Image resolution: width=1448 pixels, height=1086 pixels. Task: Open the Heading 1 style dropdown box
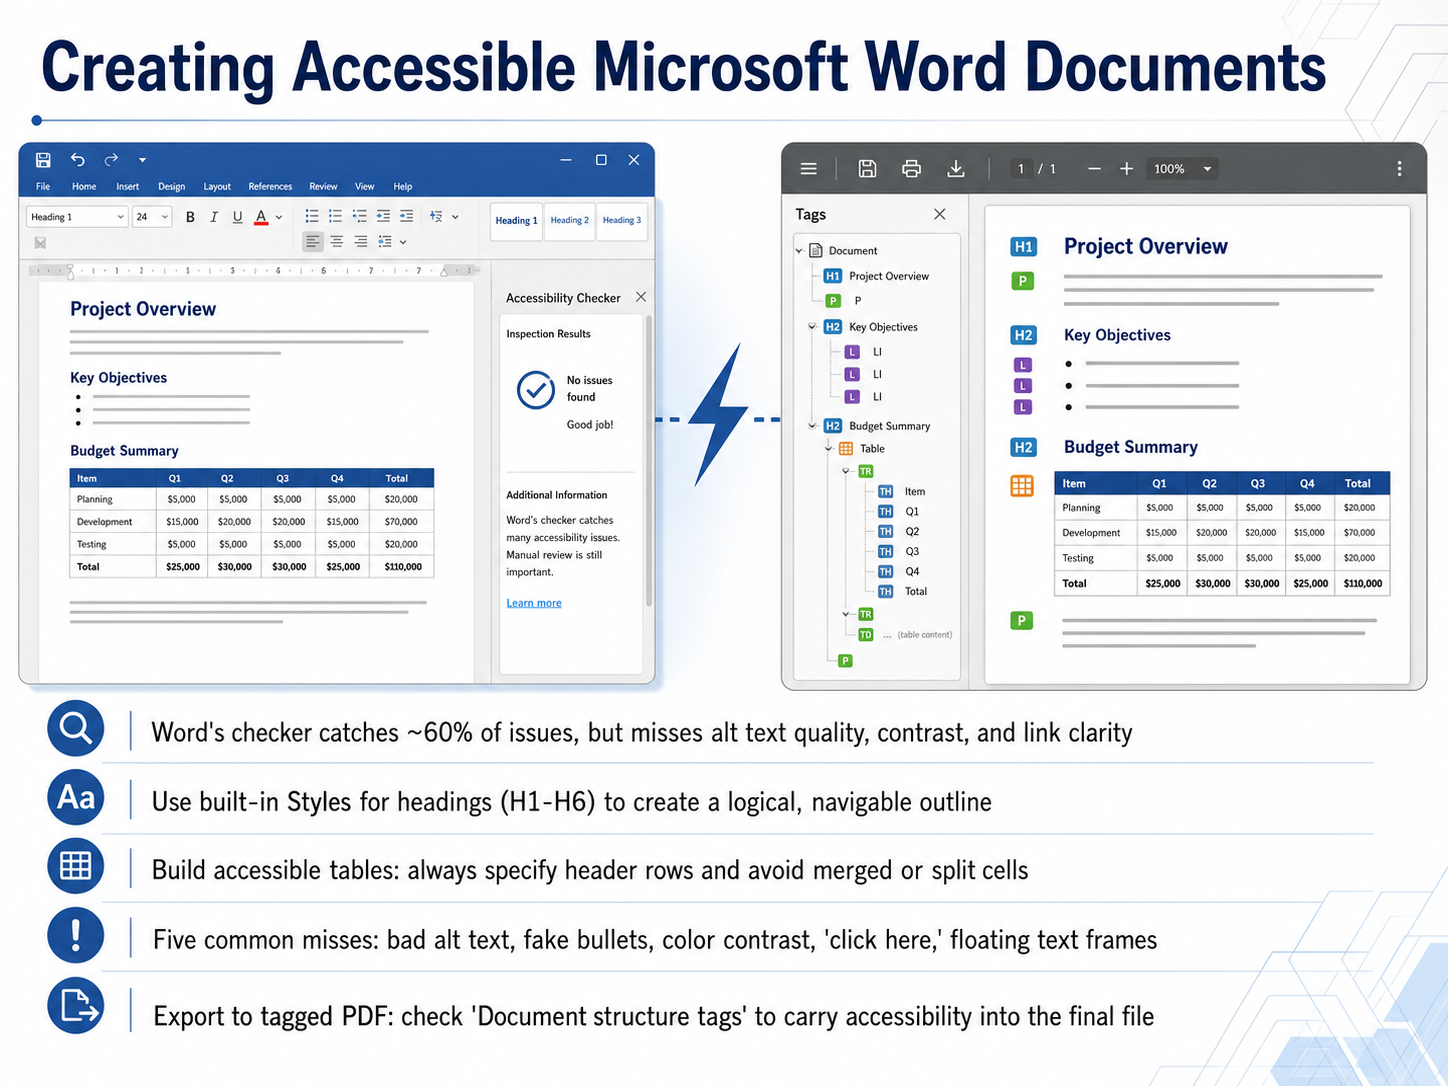pos(77,217)
